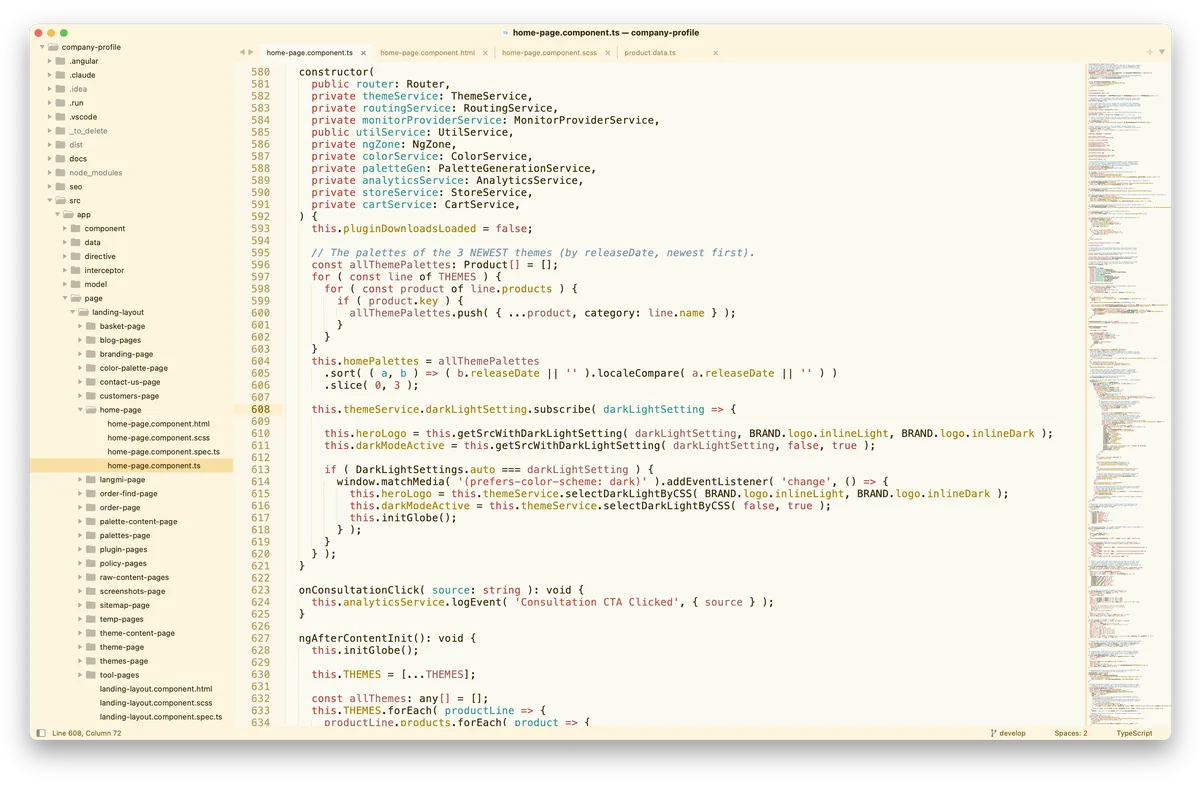The image size is (1200, 787).
Task: Go to the next tab with forward arrow
Action: pos(252,52)
